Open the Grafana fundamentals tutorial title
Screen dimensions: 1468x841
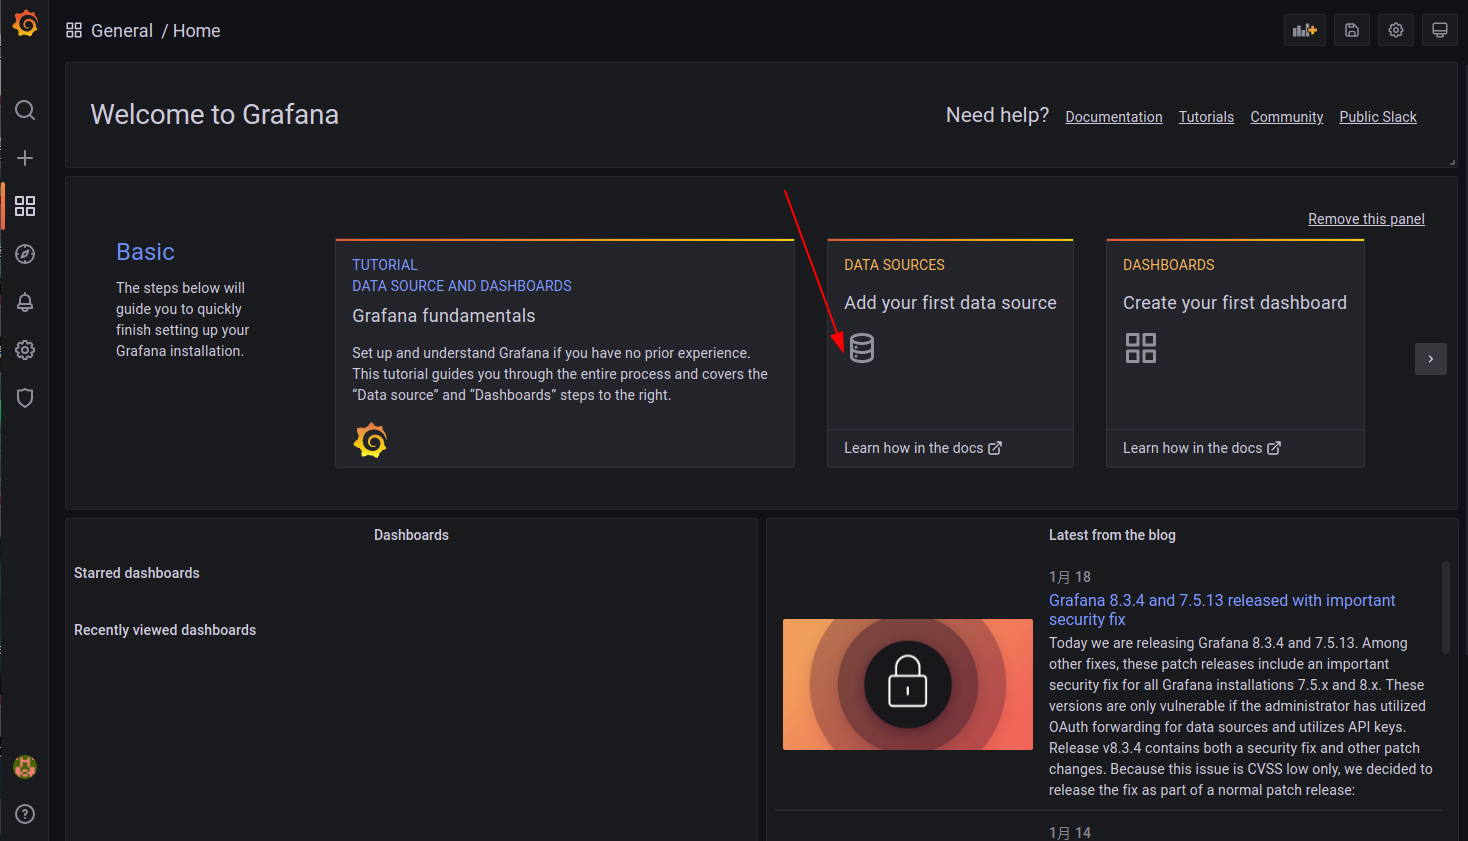444,316
